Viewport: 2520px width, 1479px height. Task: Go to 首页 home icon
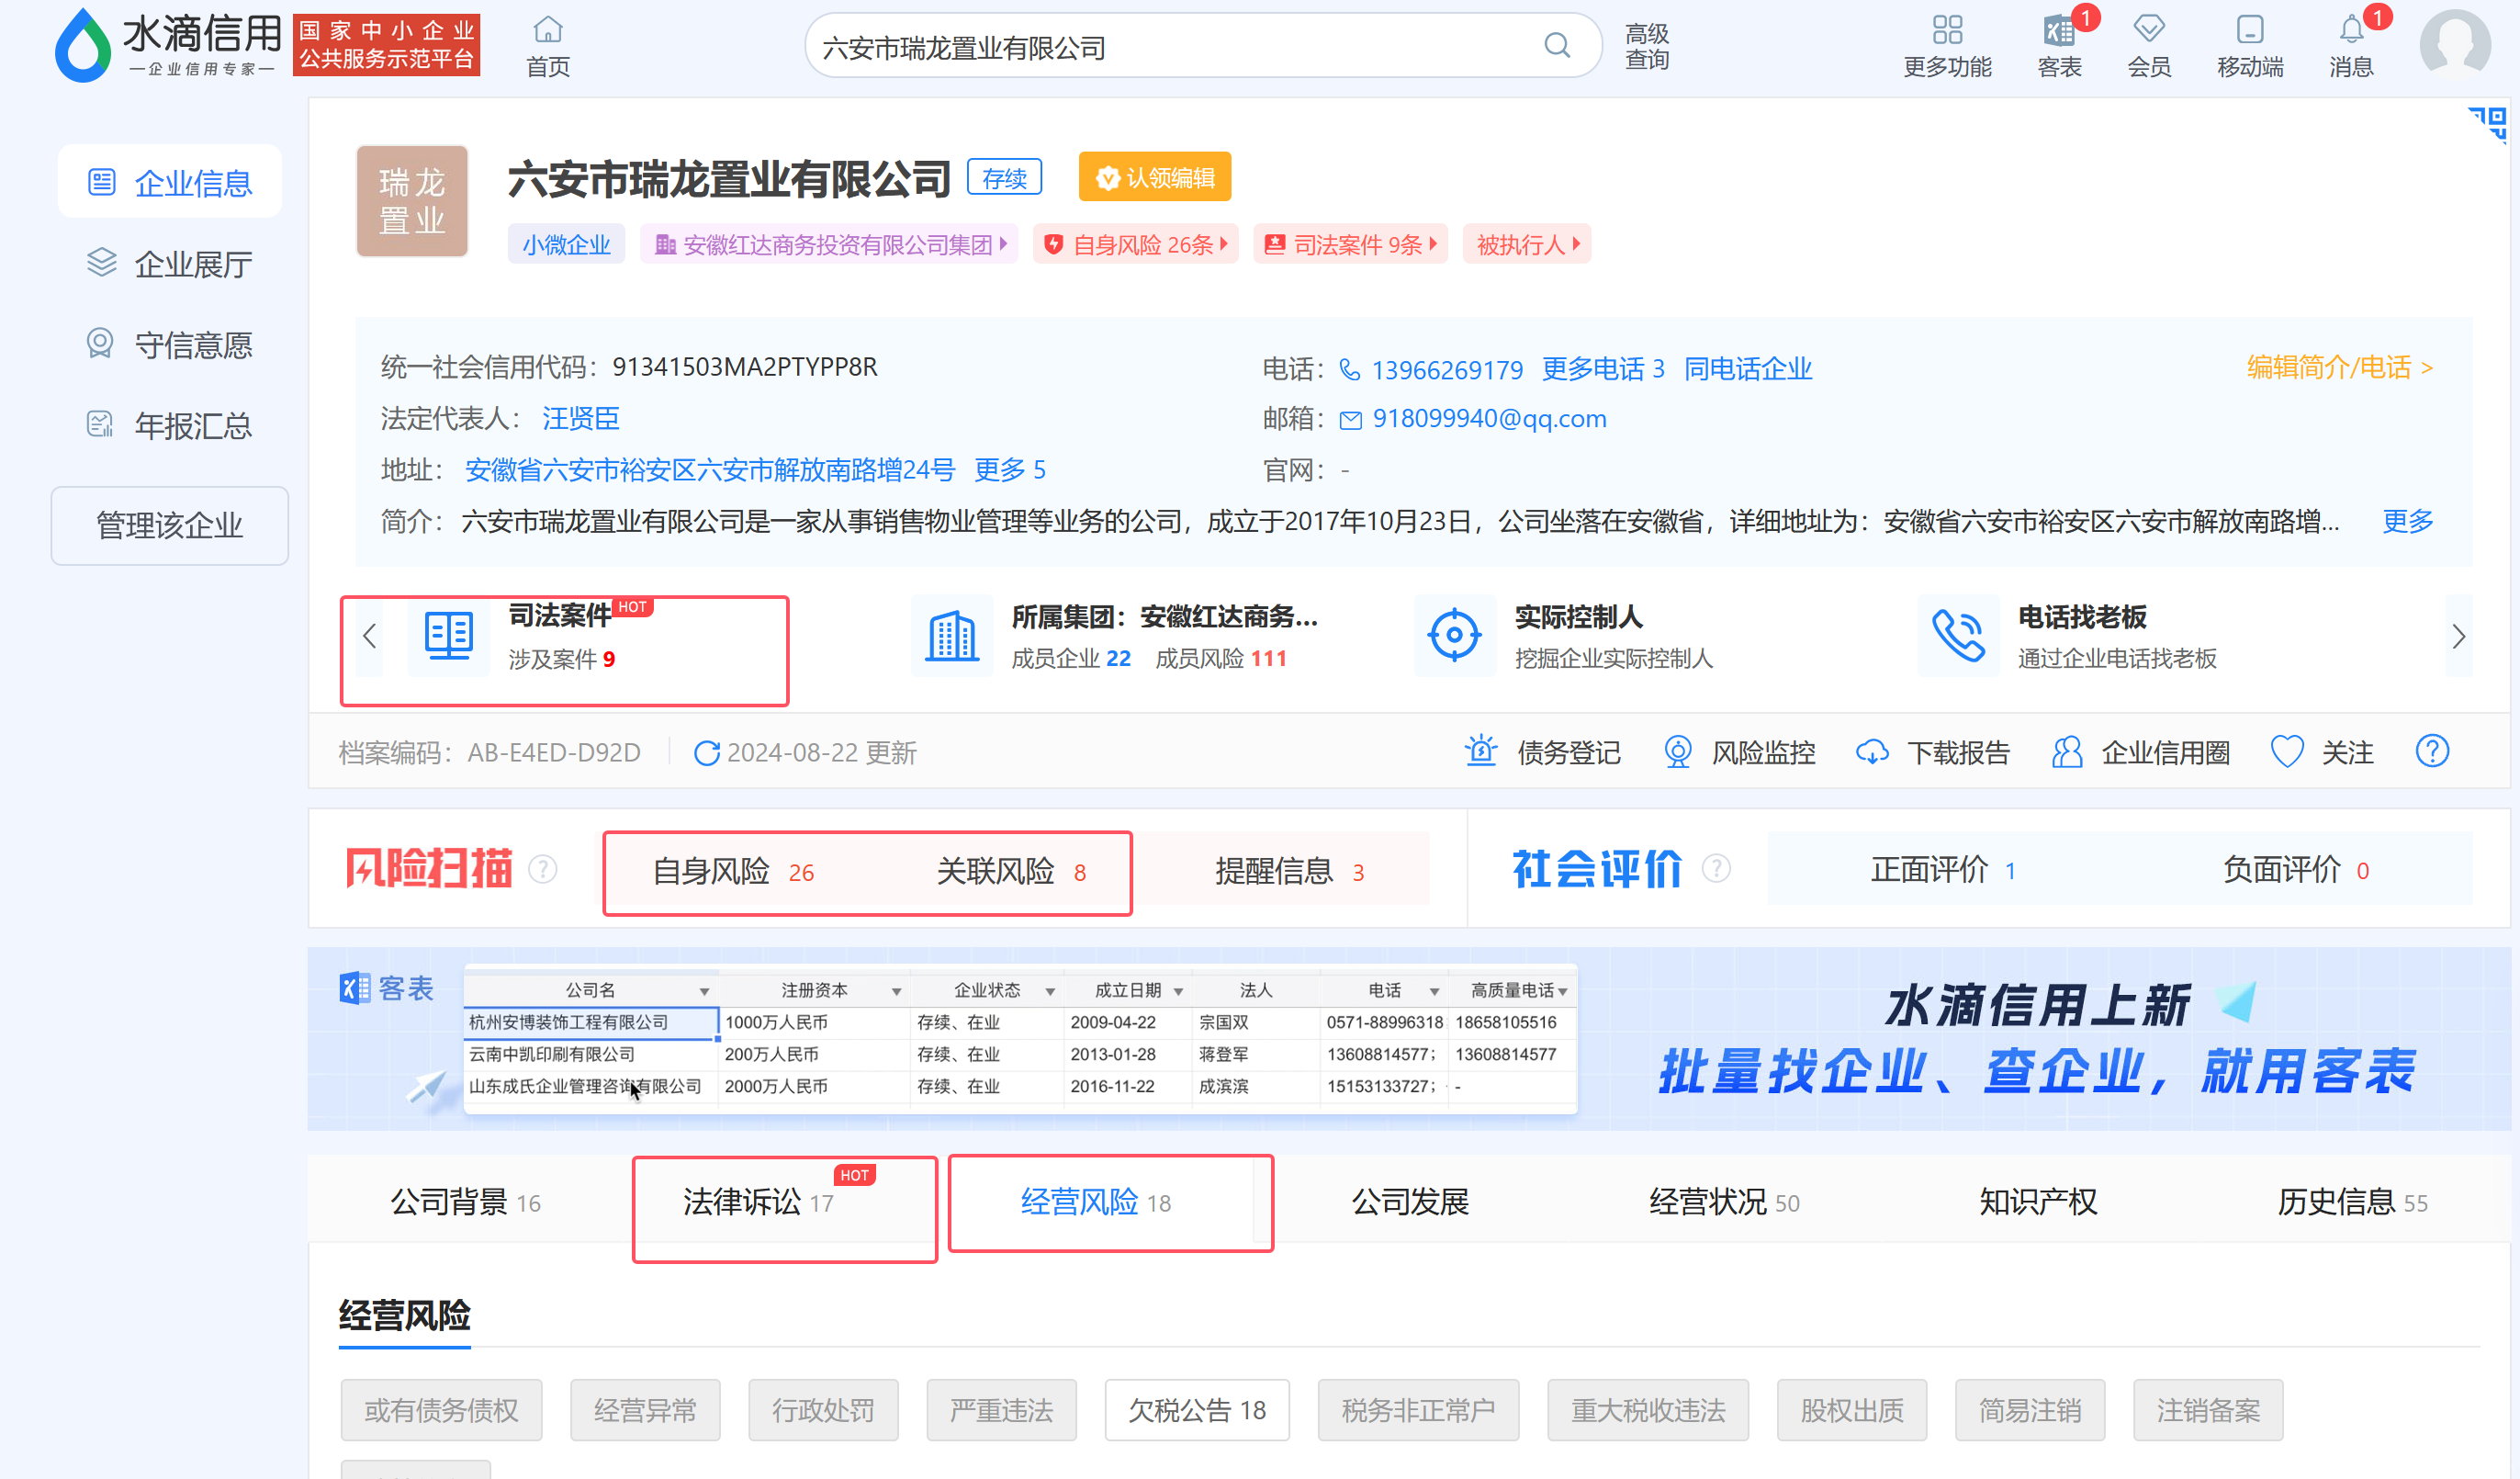coord(548,46)
